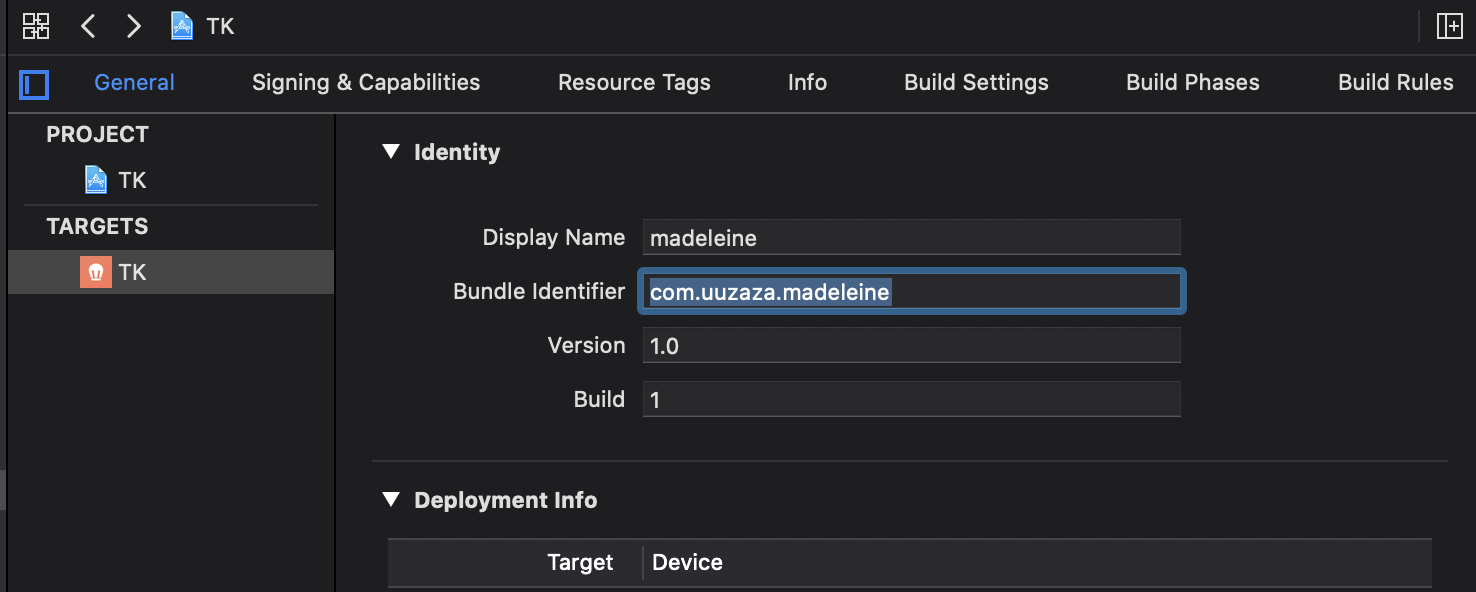The height and width of the screenshot is (592, 1476).
Task: Go forward with the right chevron
Action: [134, 26]
